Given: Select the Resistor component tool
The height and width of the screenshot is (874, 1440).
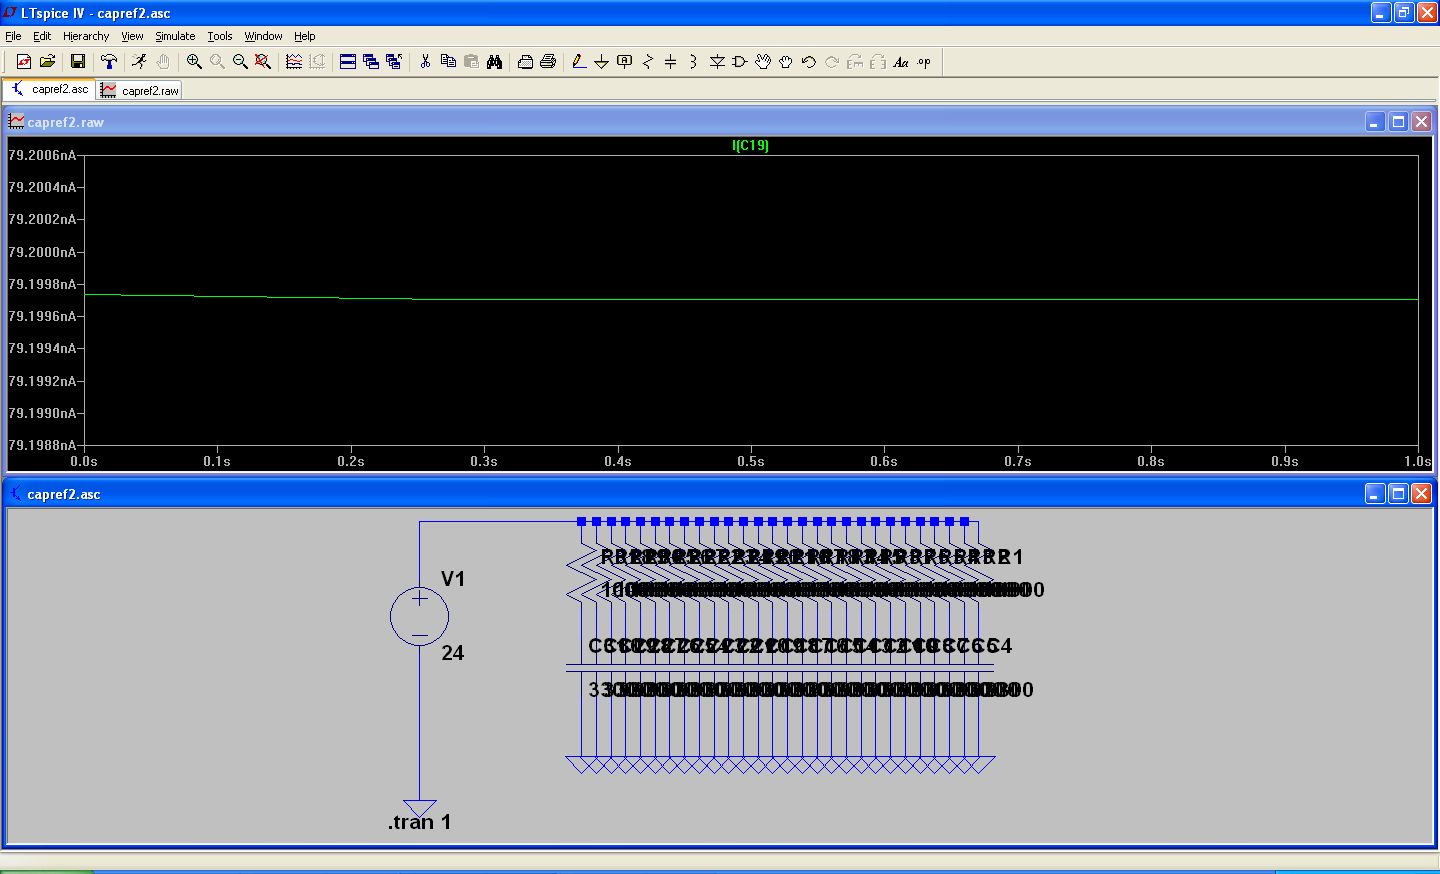Looking at the screenshot, I should pyautogui.click(x=648, y=62).
